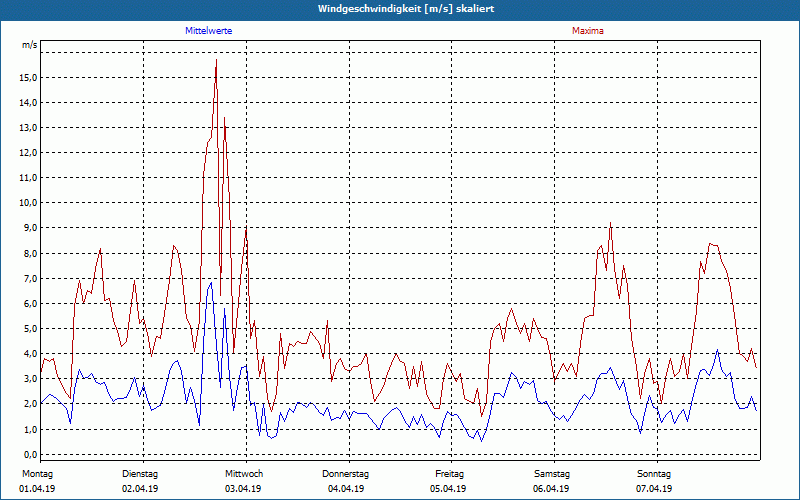Click the '03.04.19' date label
The image size is (800, 500).
coord(243,489)
